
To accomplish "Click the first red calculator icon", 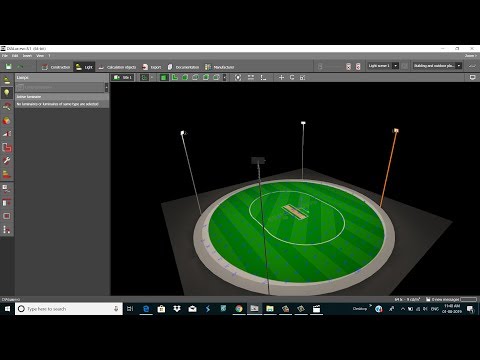I will click(348, 66).
